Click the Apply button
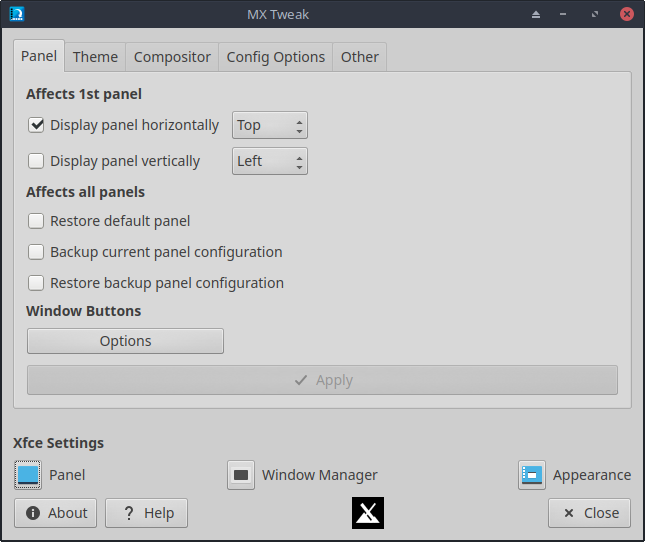The image size is (645, 542). [322, 380]
